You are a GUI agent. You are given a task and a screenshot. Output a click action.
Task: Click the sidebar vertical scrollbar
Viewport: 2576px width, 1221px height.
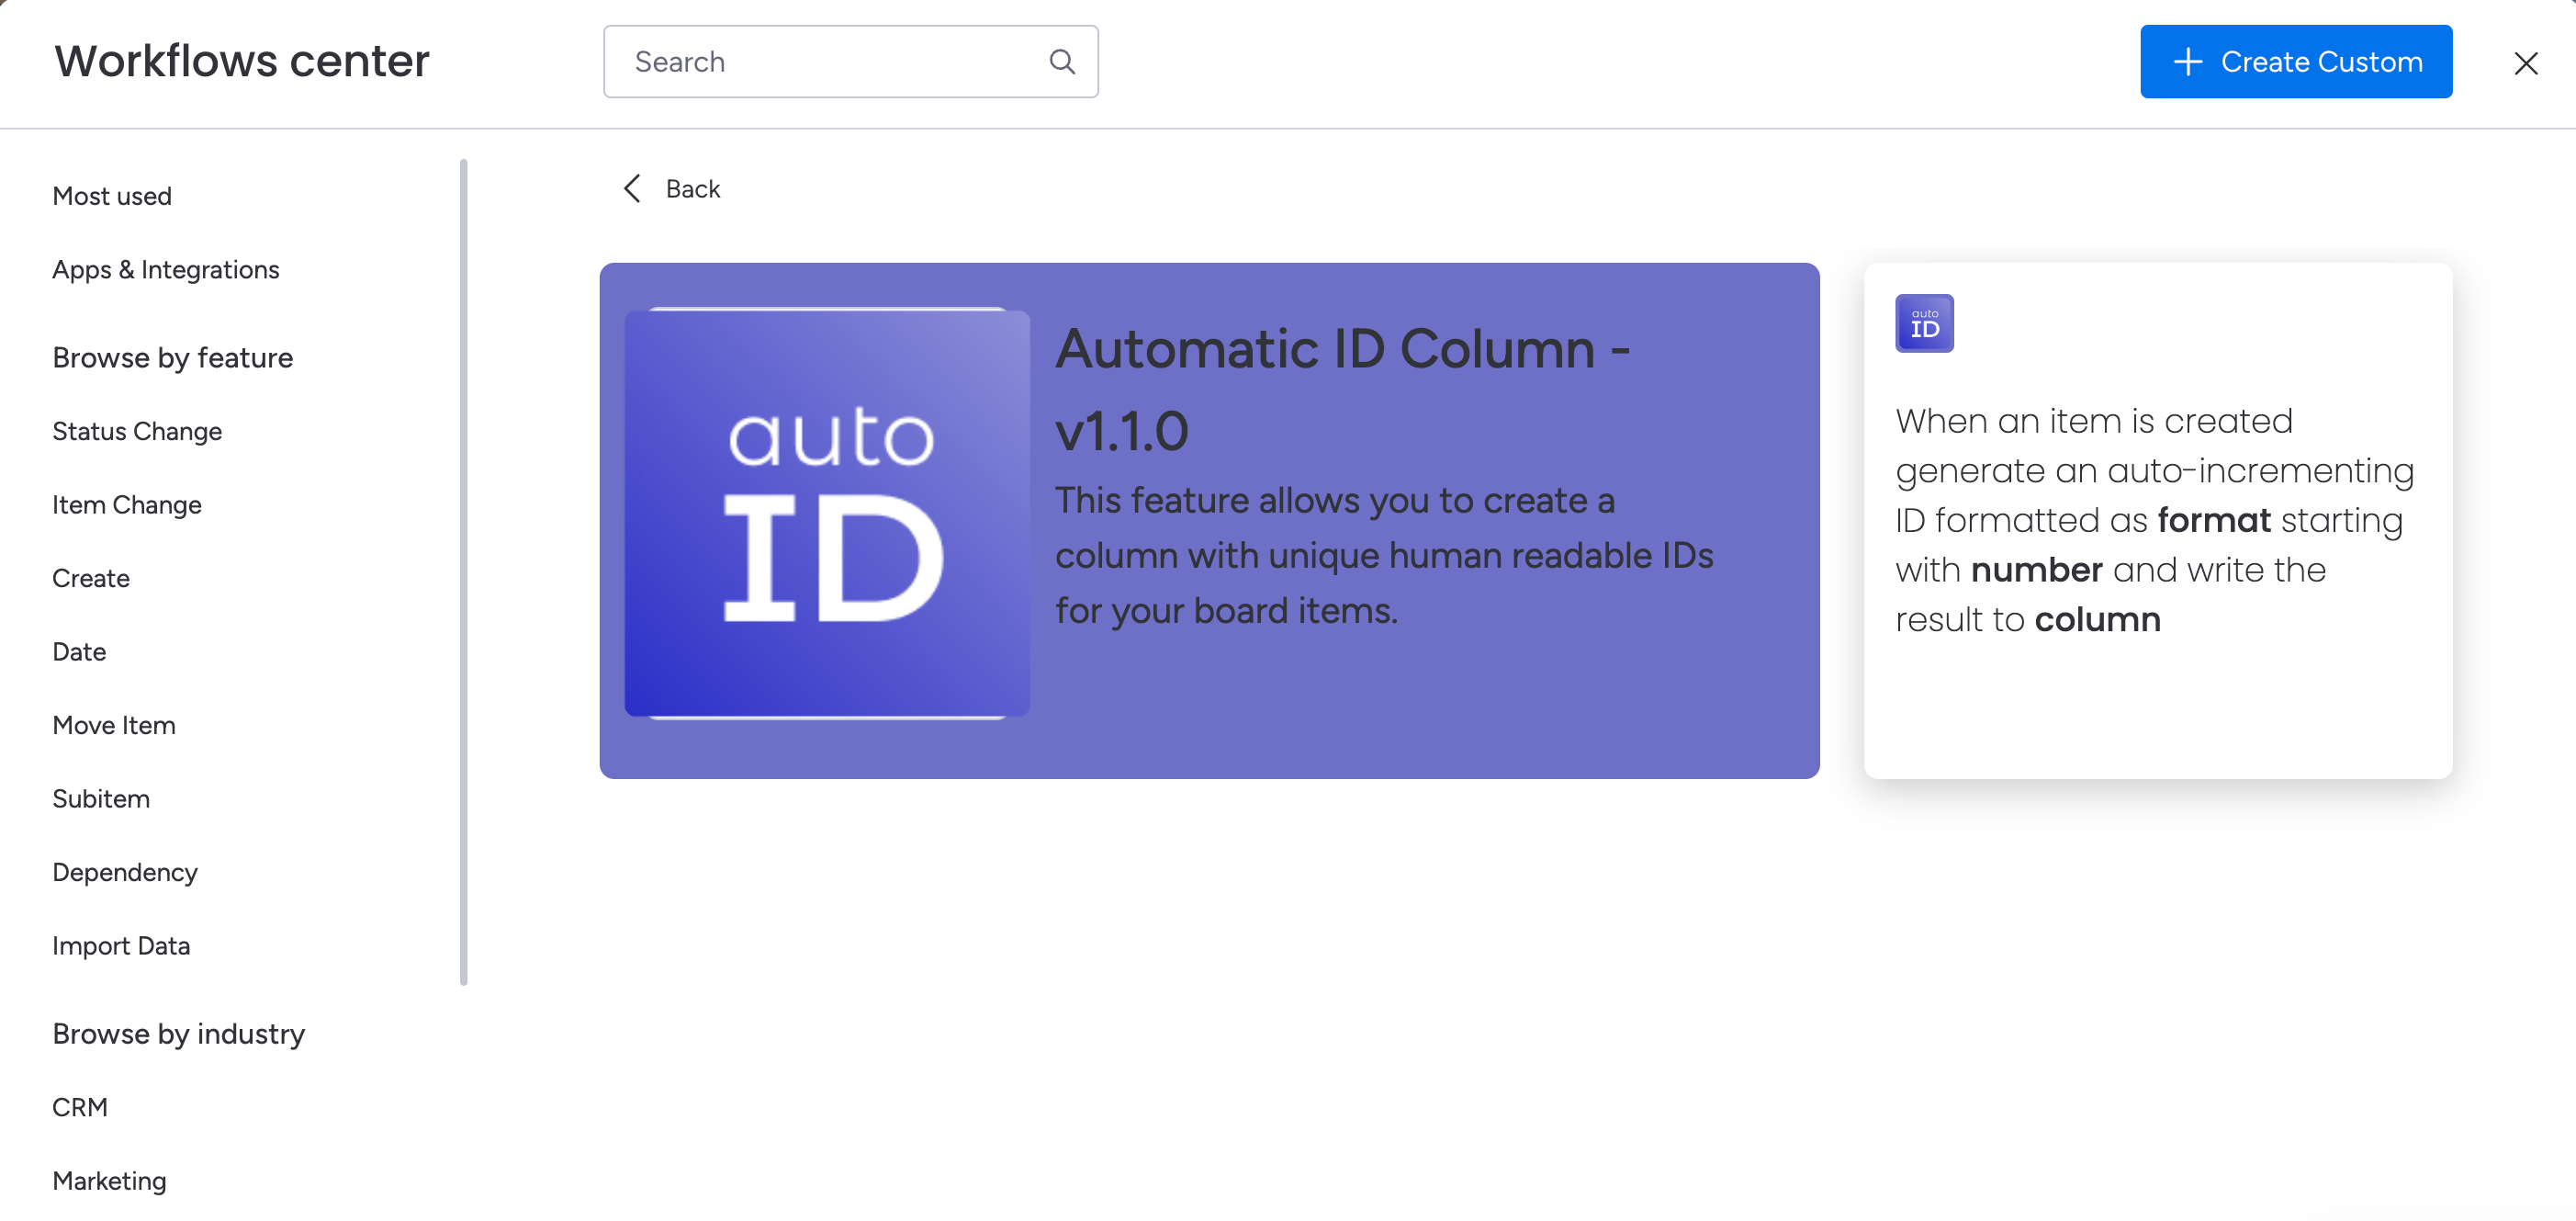coord(463,570)
